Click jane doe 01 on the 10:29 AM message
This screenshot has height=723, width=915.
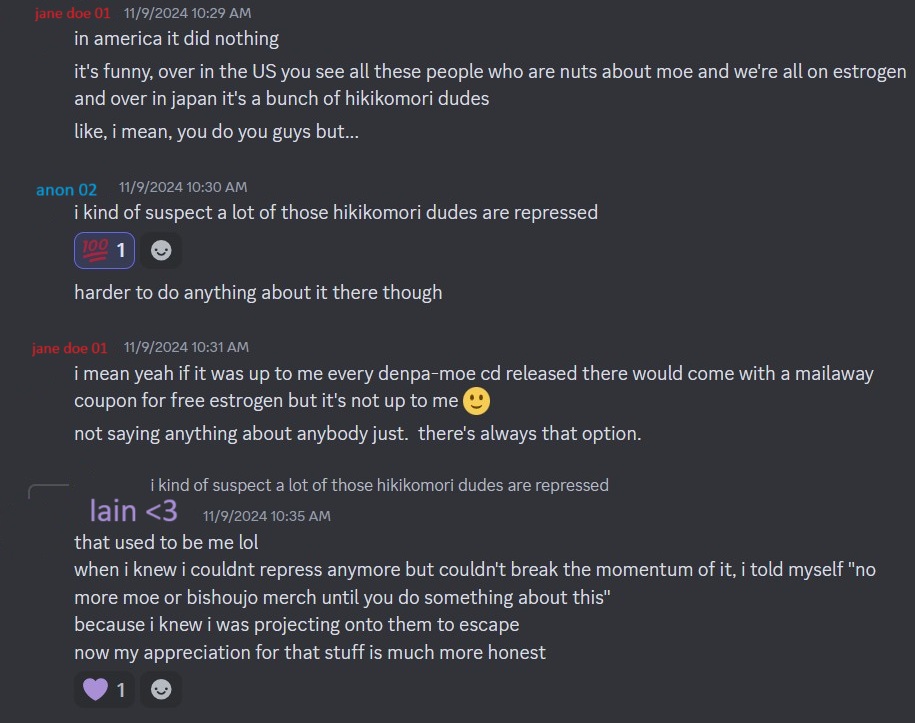tap(71, 14)
